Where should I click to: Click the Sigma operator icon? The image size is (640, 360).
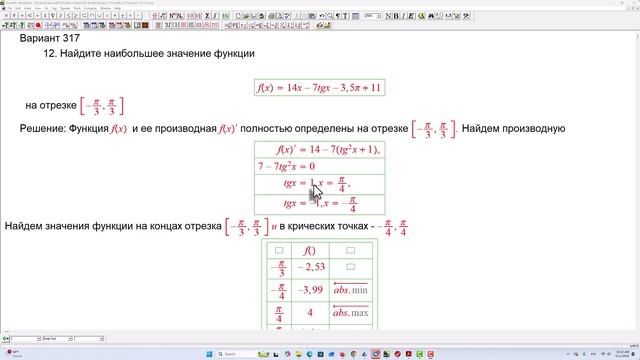tap(207, 16)
